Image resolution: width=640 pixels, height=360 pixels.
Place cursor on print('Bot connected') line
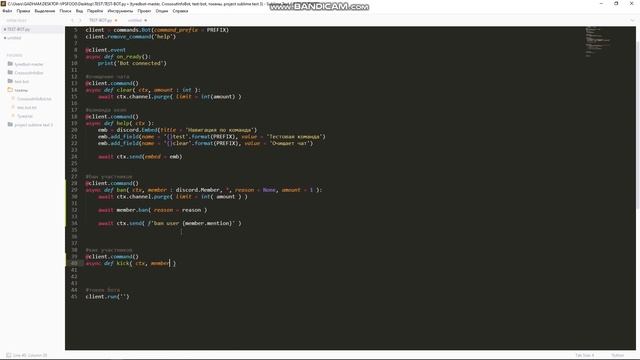[132, 63]
